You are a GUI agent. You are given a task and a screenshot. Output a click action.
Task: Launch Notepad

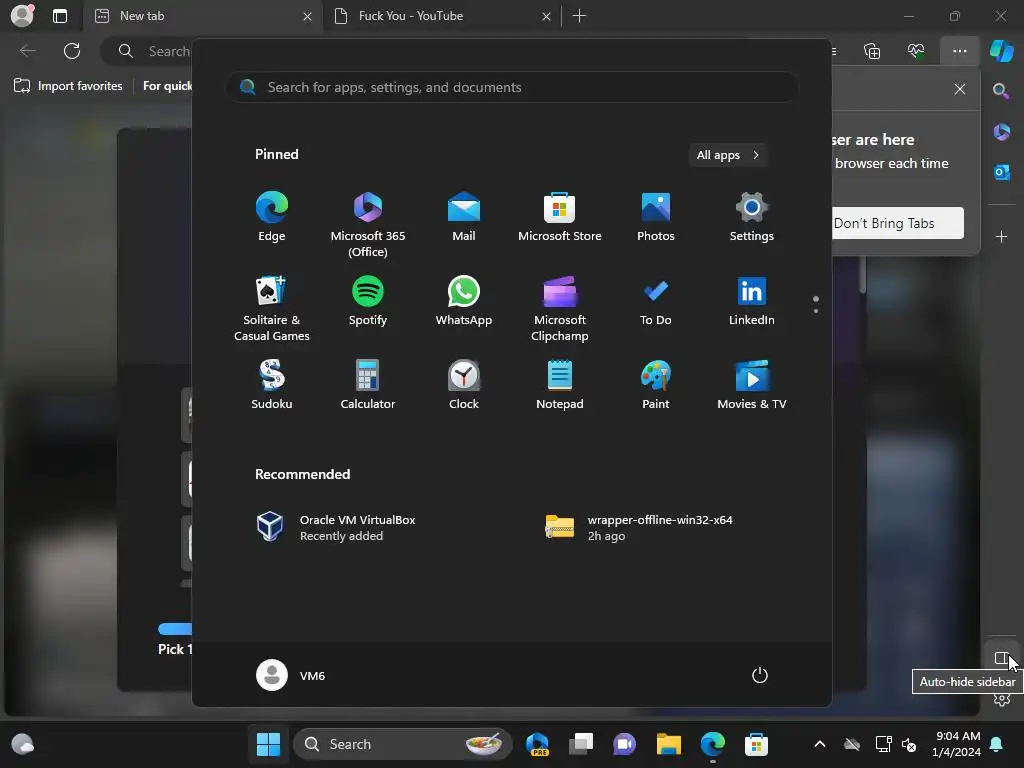pyautogui.click(x=560, y=385)
